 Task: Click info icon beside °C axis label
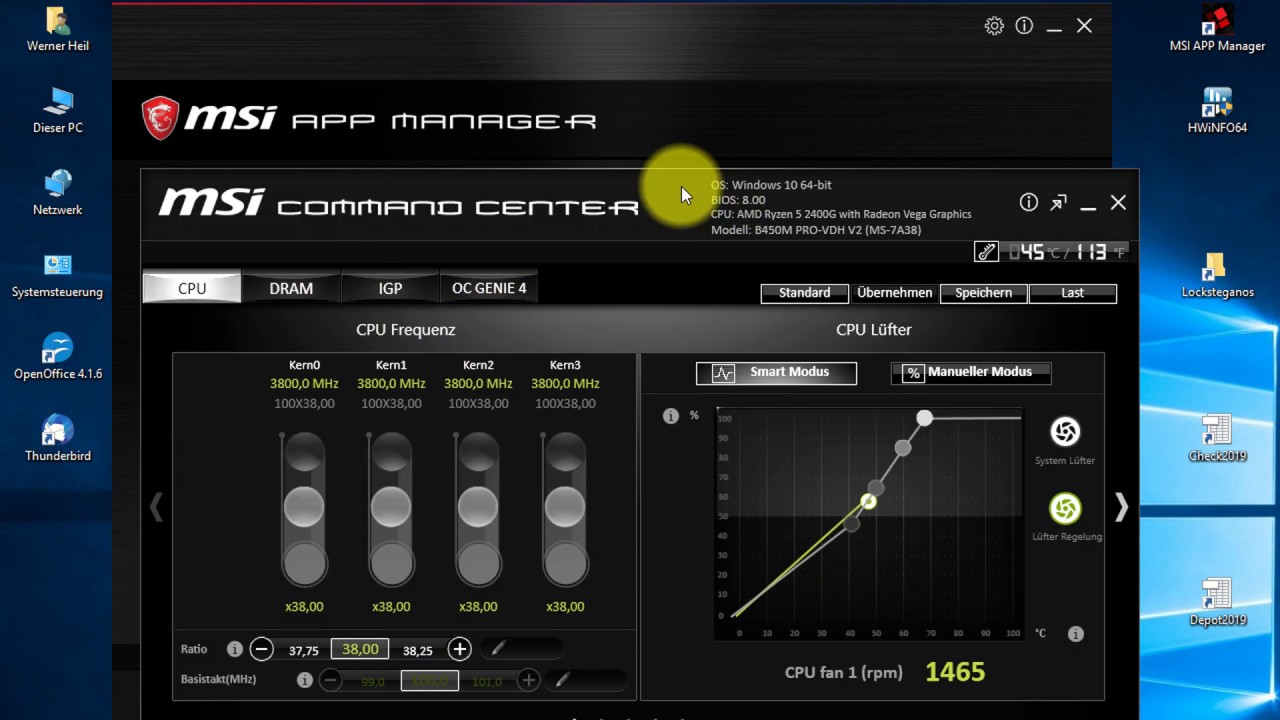click(x=1076, y=634)
